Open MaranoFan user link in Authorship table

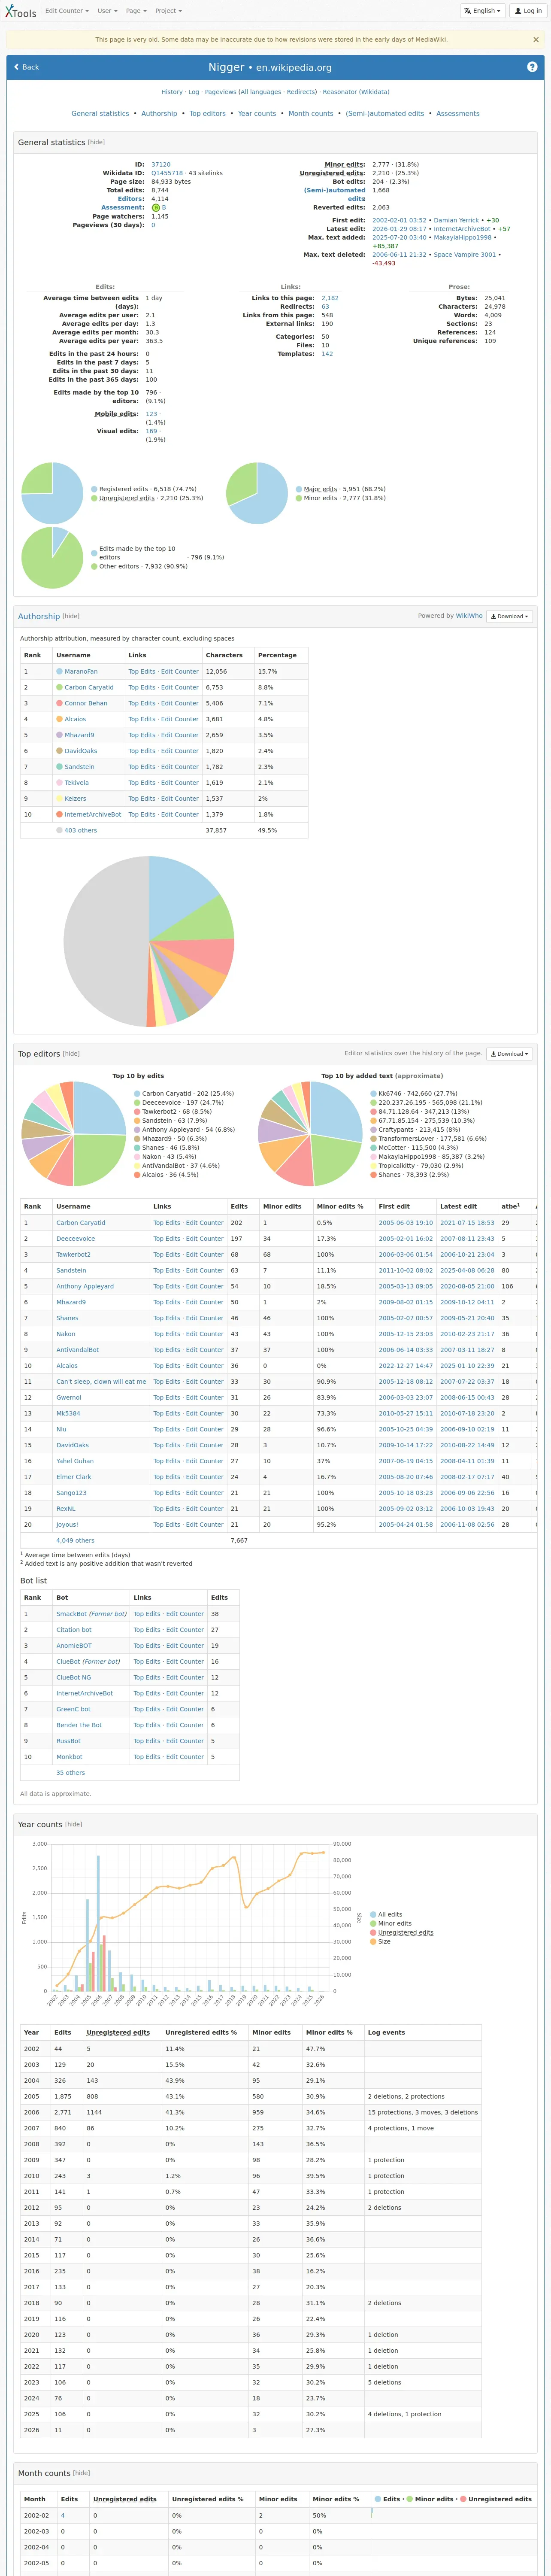click(81, 672)
